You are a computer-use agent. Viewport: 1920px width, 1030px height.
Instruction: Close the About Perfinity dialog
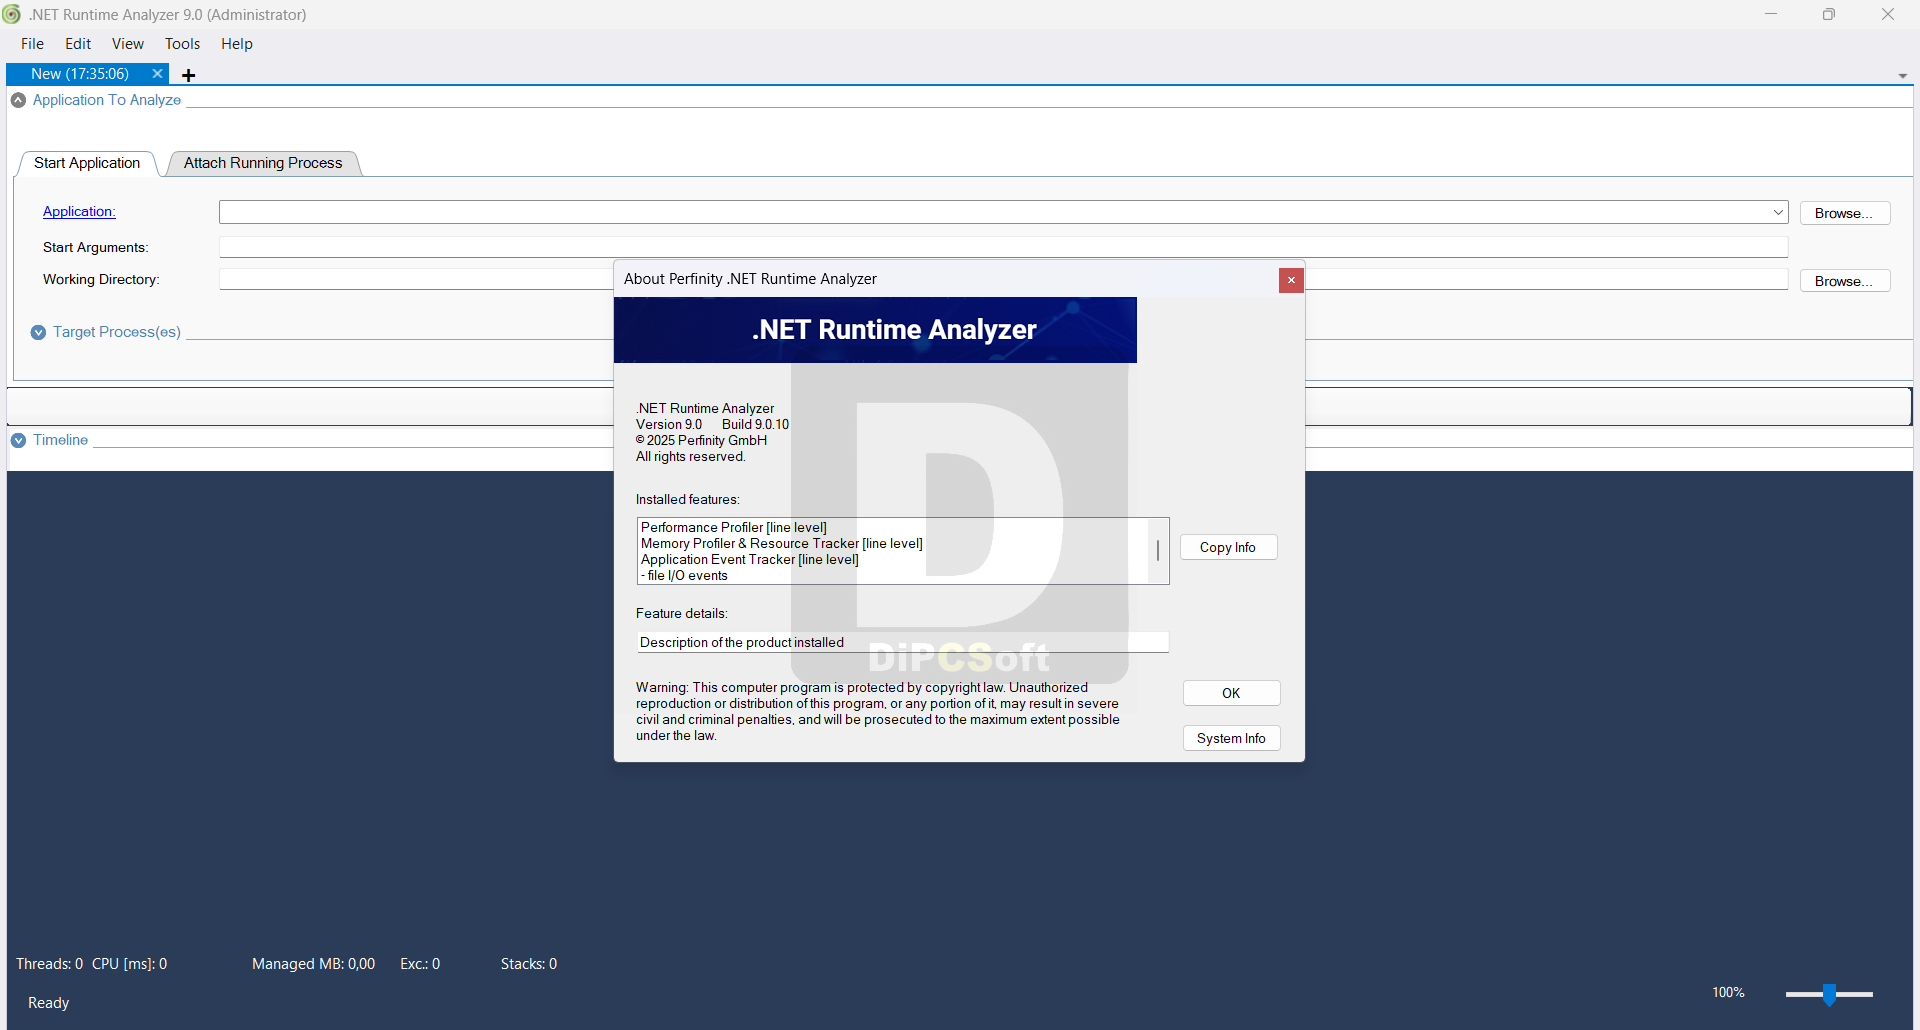click(x=1291, y=280)
